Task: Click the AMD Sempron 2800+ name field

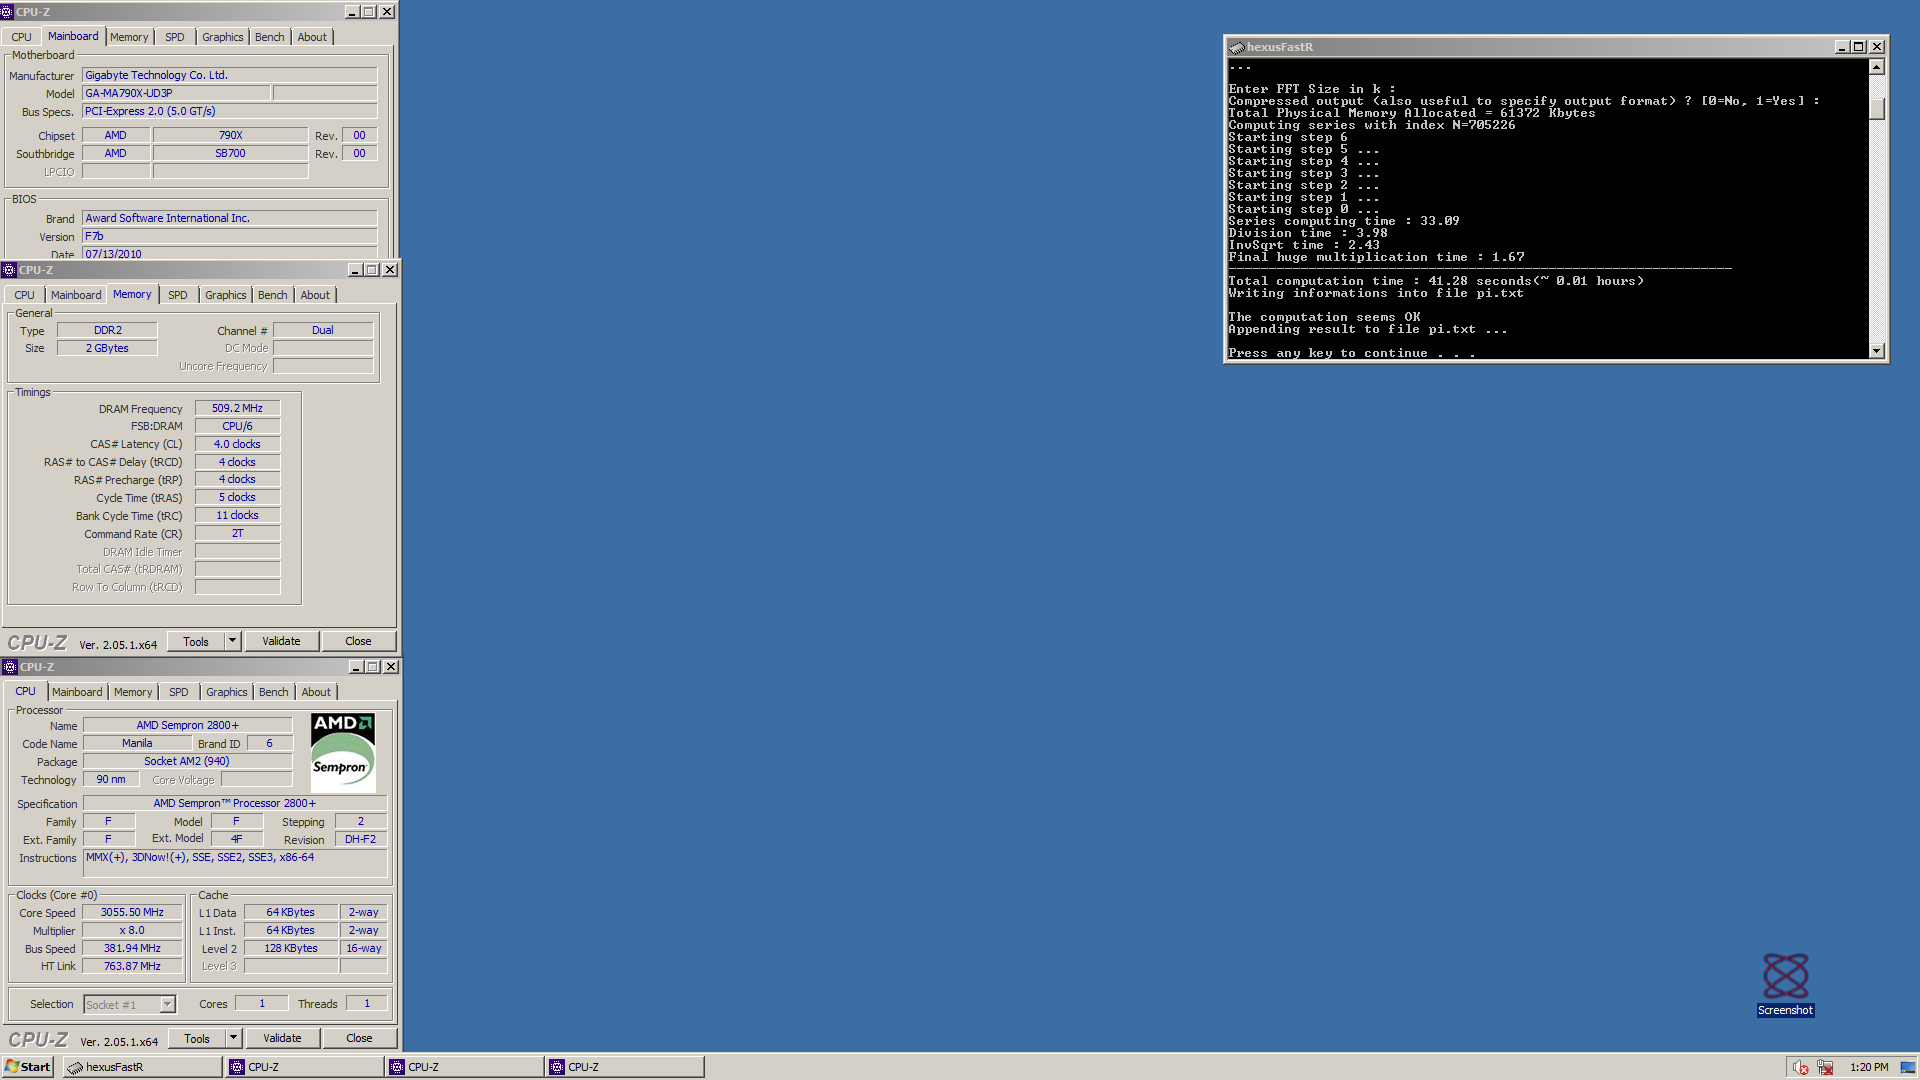Action: point(187,725)
